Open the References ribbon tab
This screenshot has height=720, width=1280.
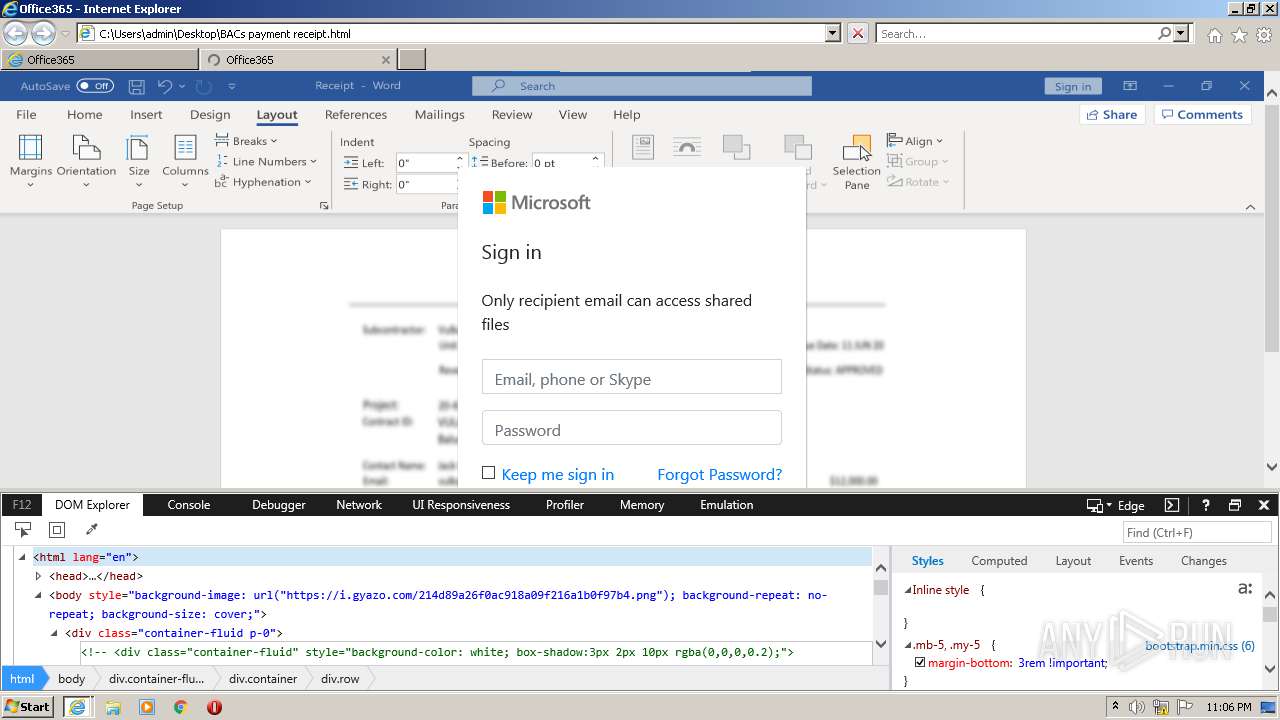[x=356, y=115]
